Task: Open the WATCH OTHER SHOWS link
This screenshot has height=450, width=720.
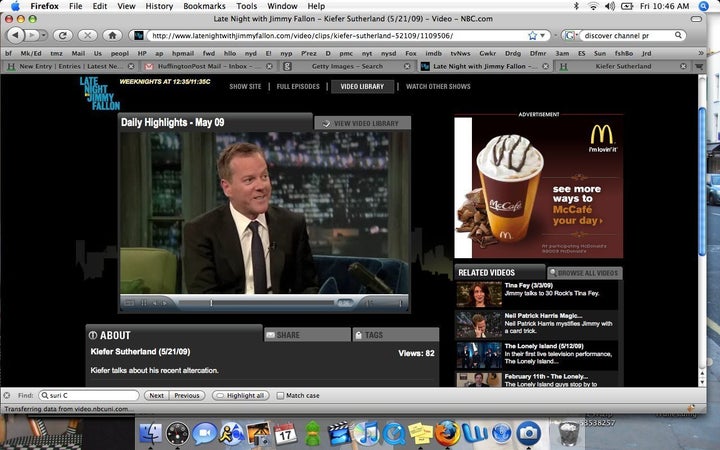Action: coord(438,86)
